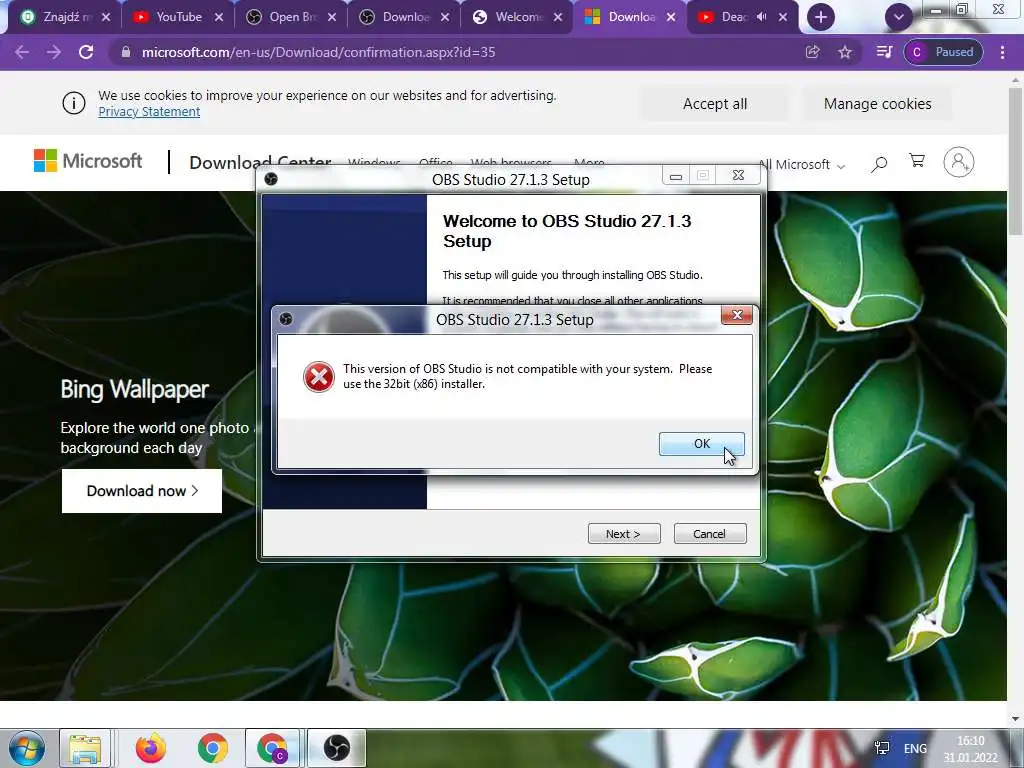Click the Microsoft logo
The height and width of the screenshot is (768, 1024).
[88, 161]
